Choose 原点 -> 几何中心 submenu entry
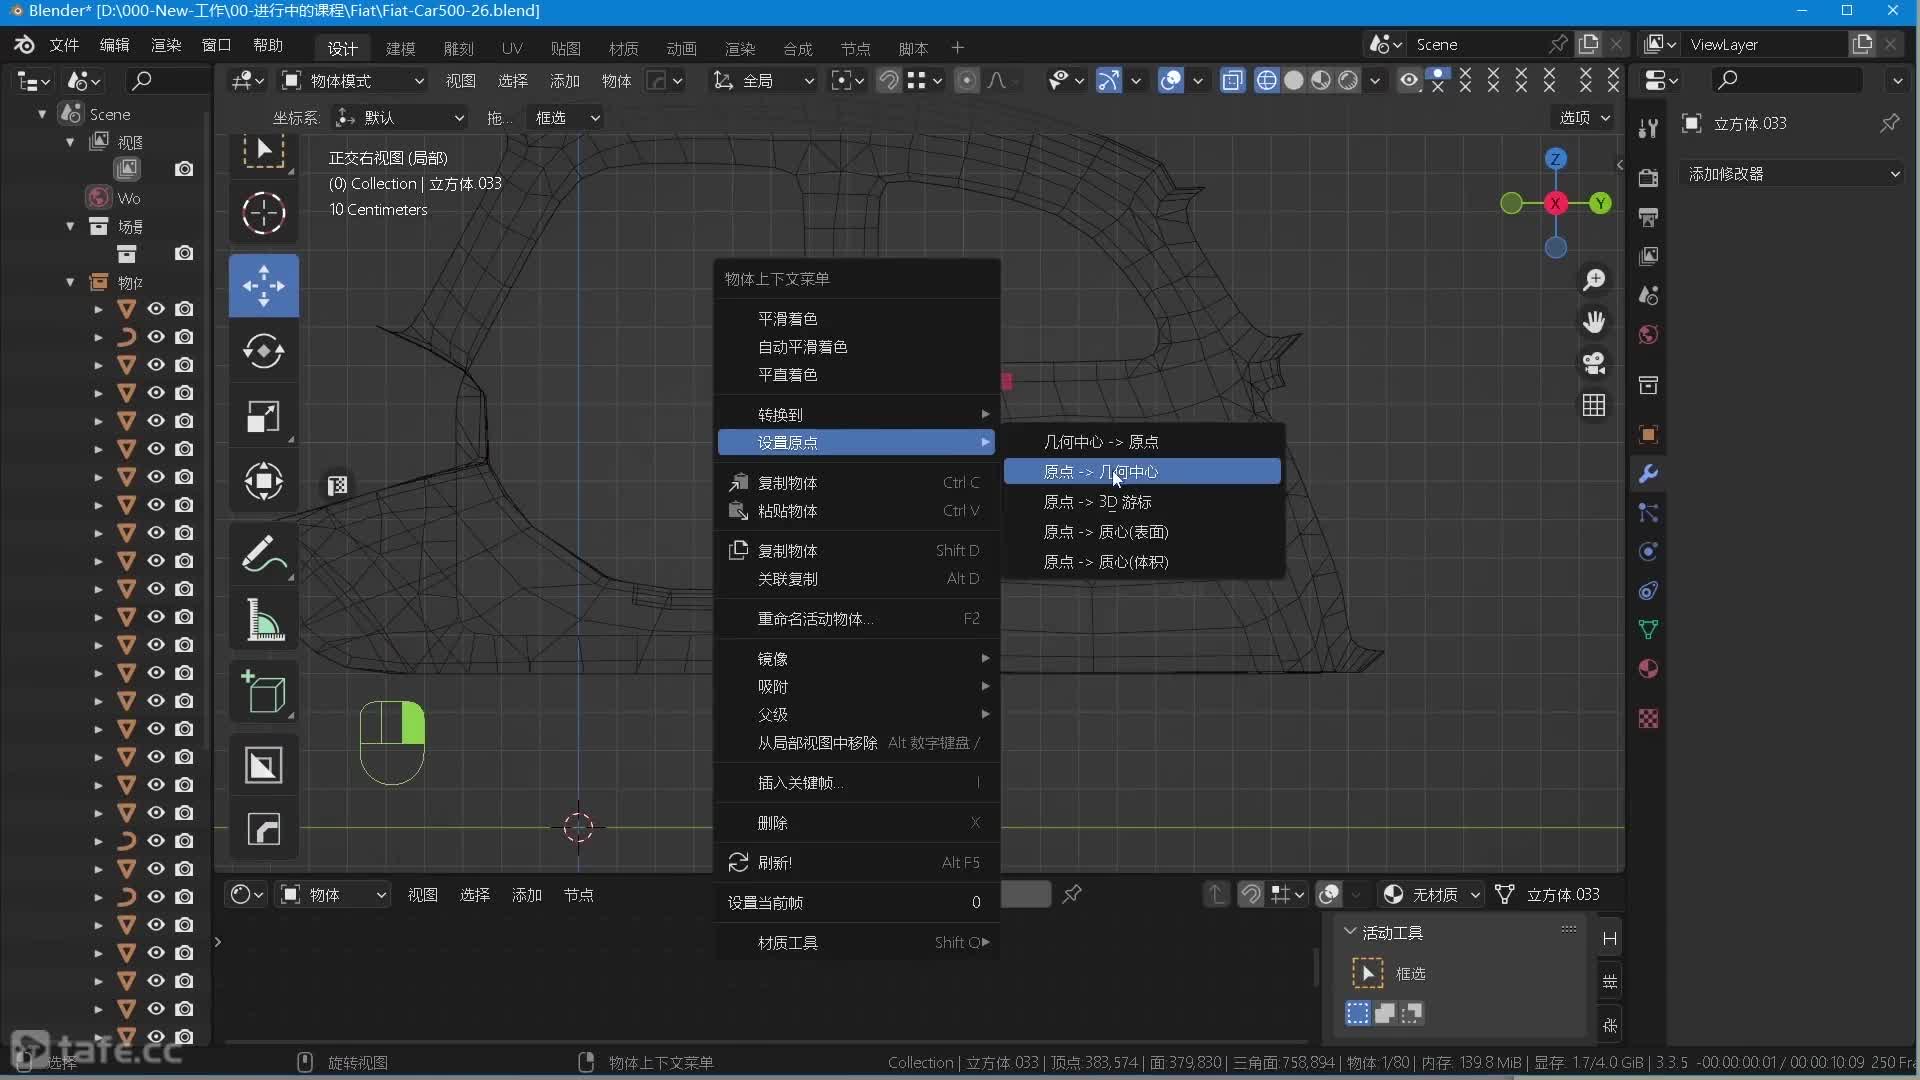The image size is (1920, 1080). pyautogui.click(x=1142, y=471)
